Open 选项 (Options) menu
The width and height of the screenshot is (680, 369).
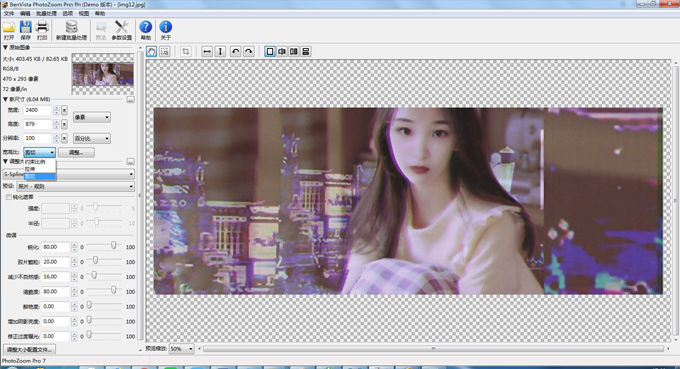[x=68, y=13]
